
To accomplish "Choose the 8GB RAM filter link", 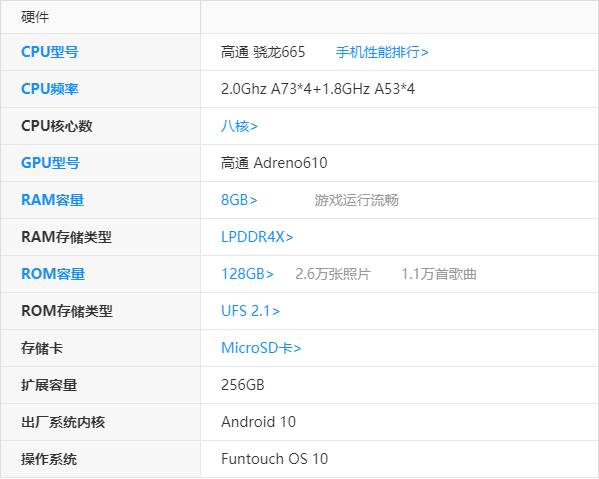I will 239,200.
